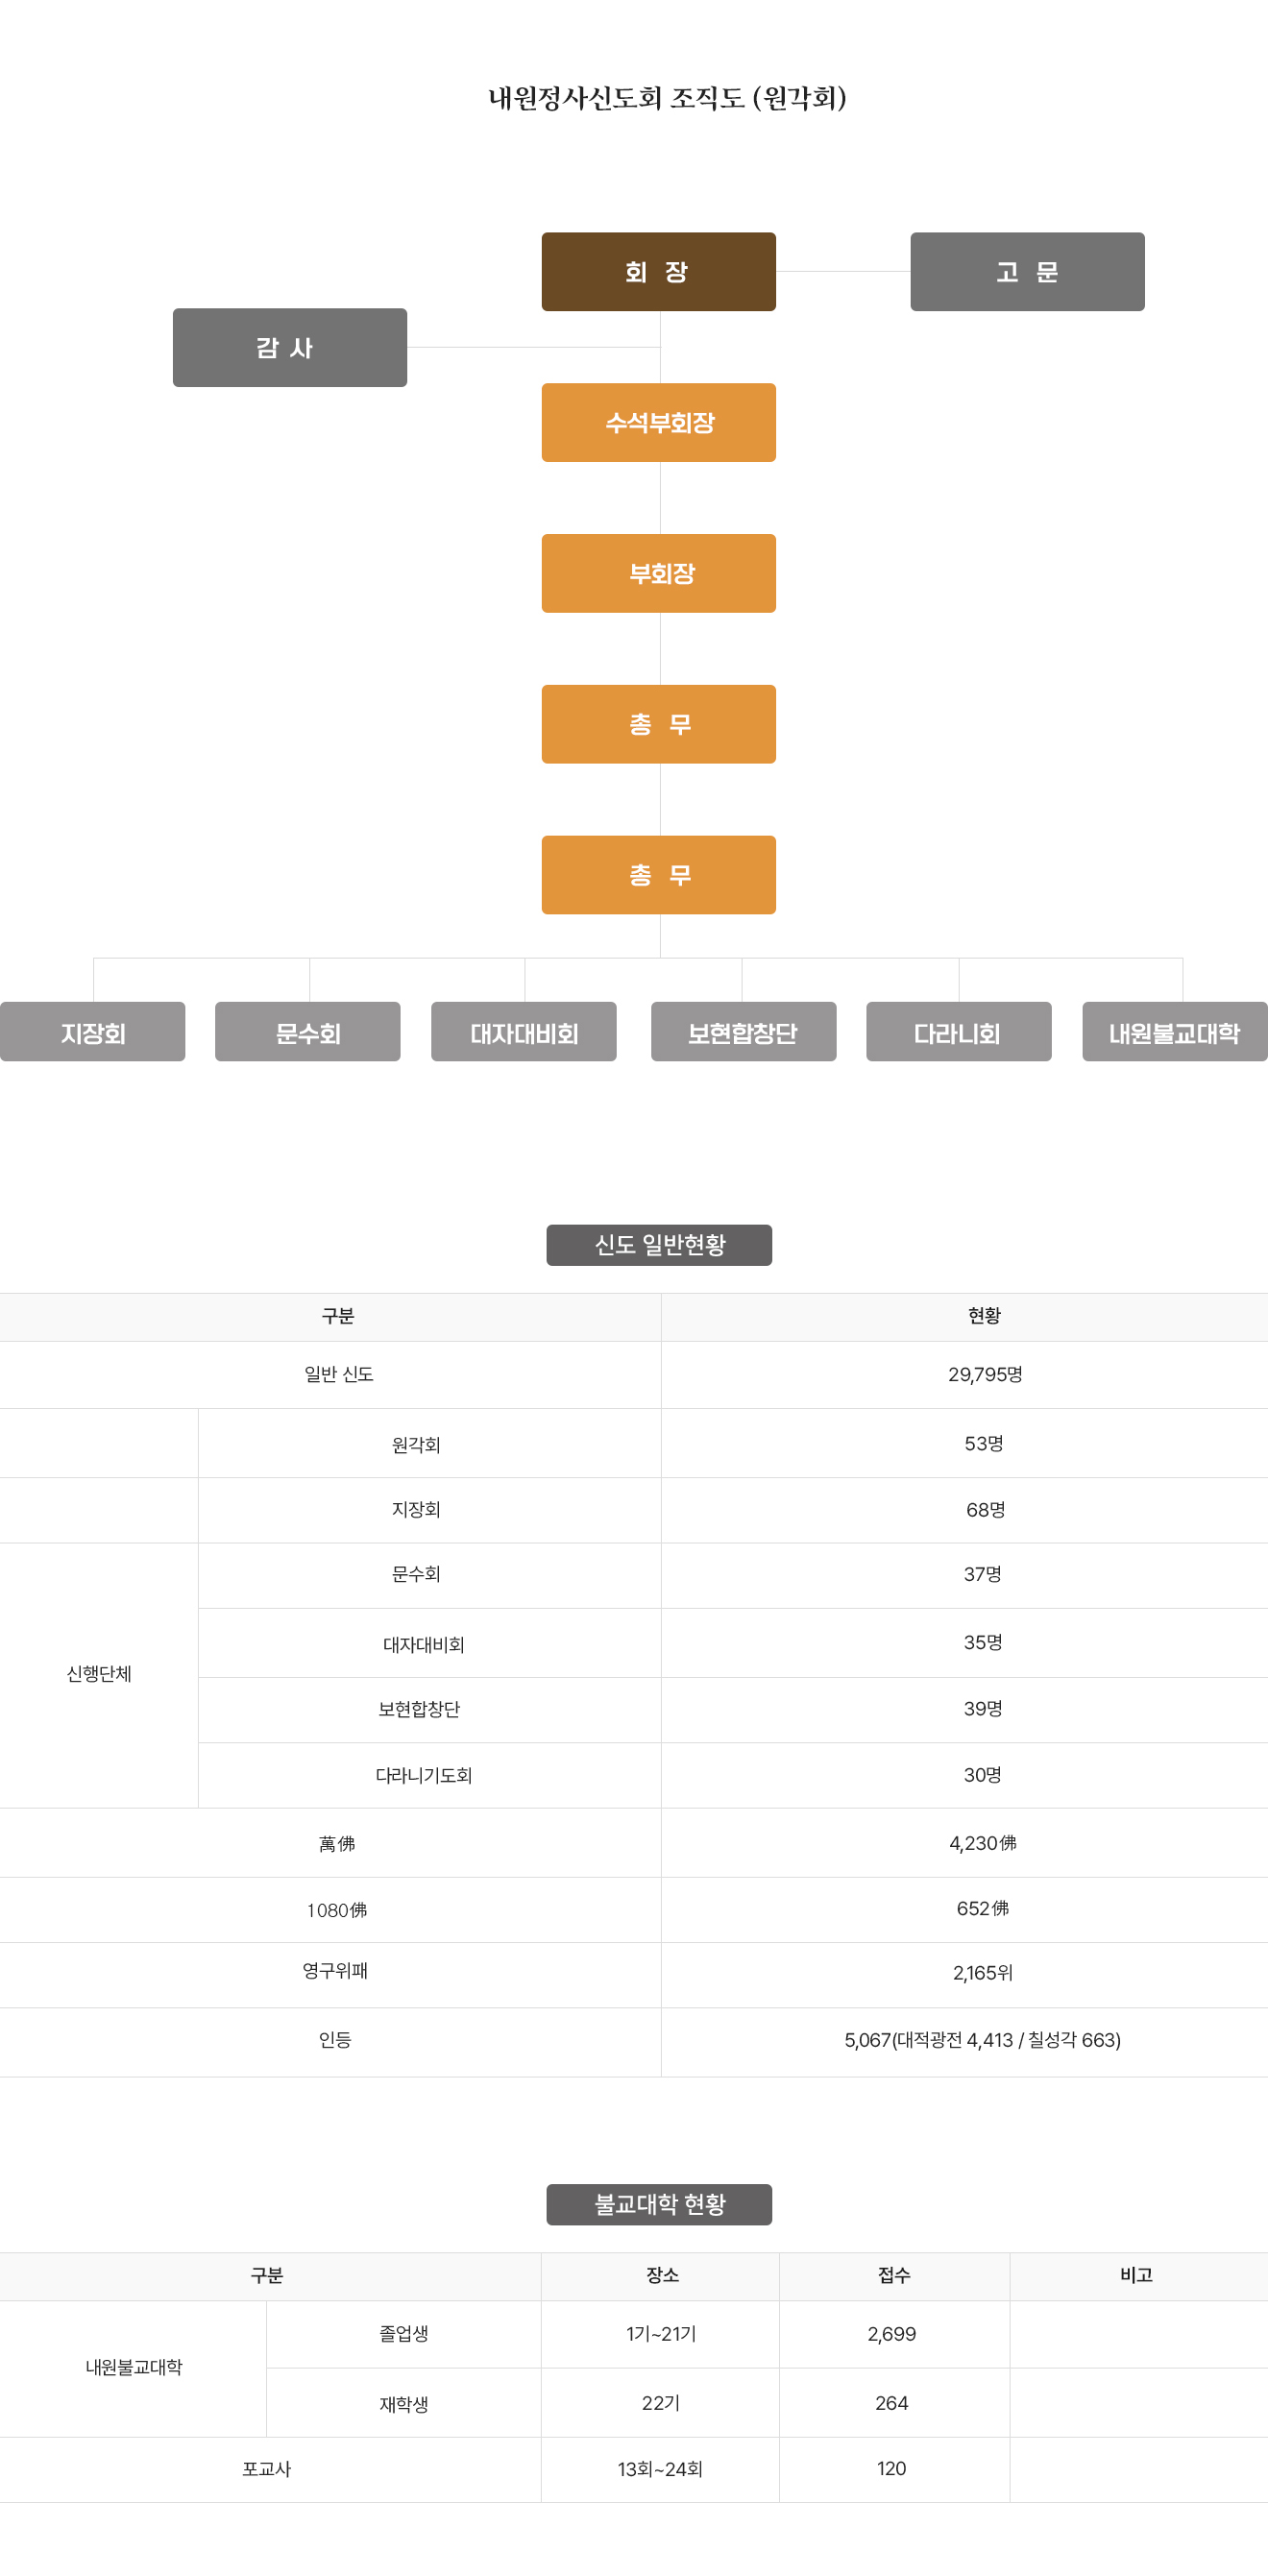Viewport: 1268px width, 2576px height.
Task: Click the 문수회 box in the chart
Action: point(307,1032)
